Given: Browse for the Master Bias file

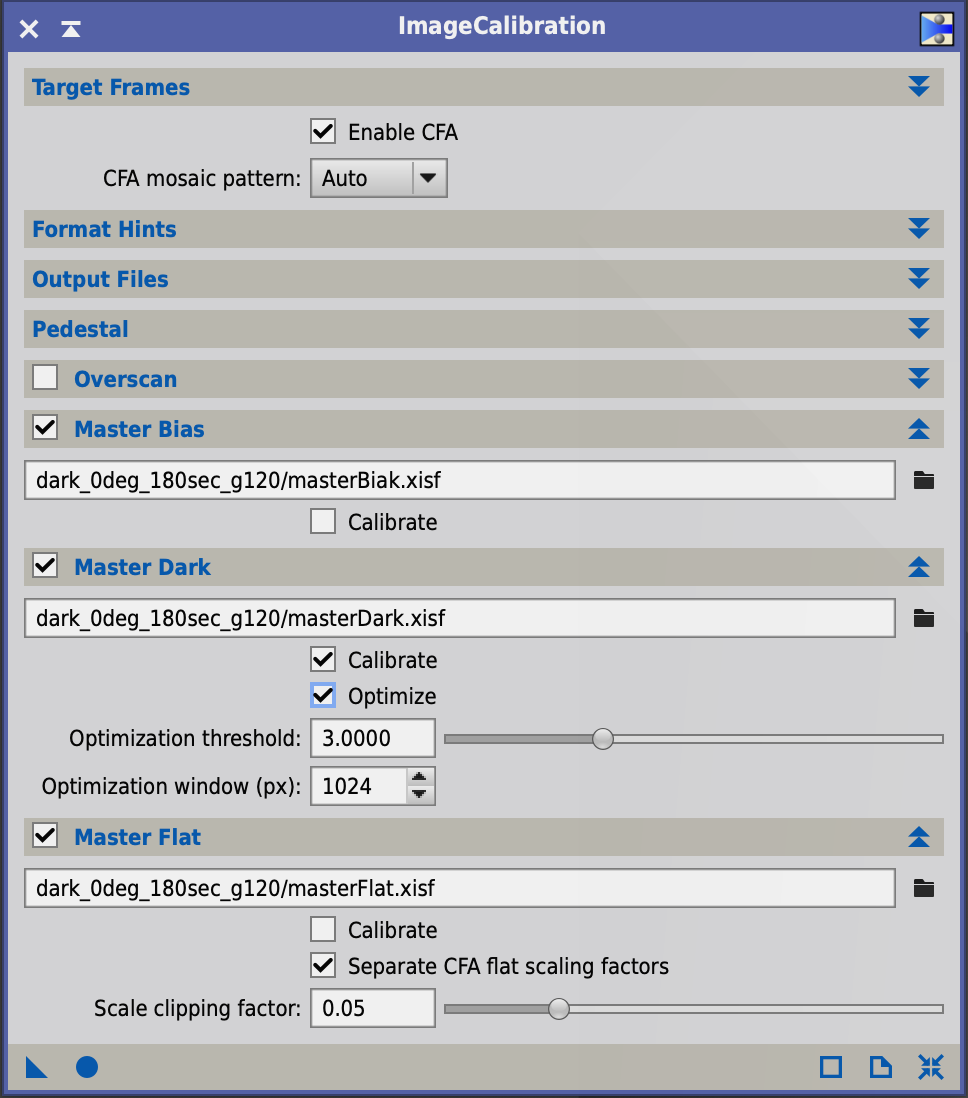Looking at the screenshot, I should [x=924, y=480].
